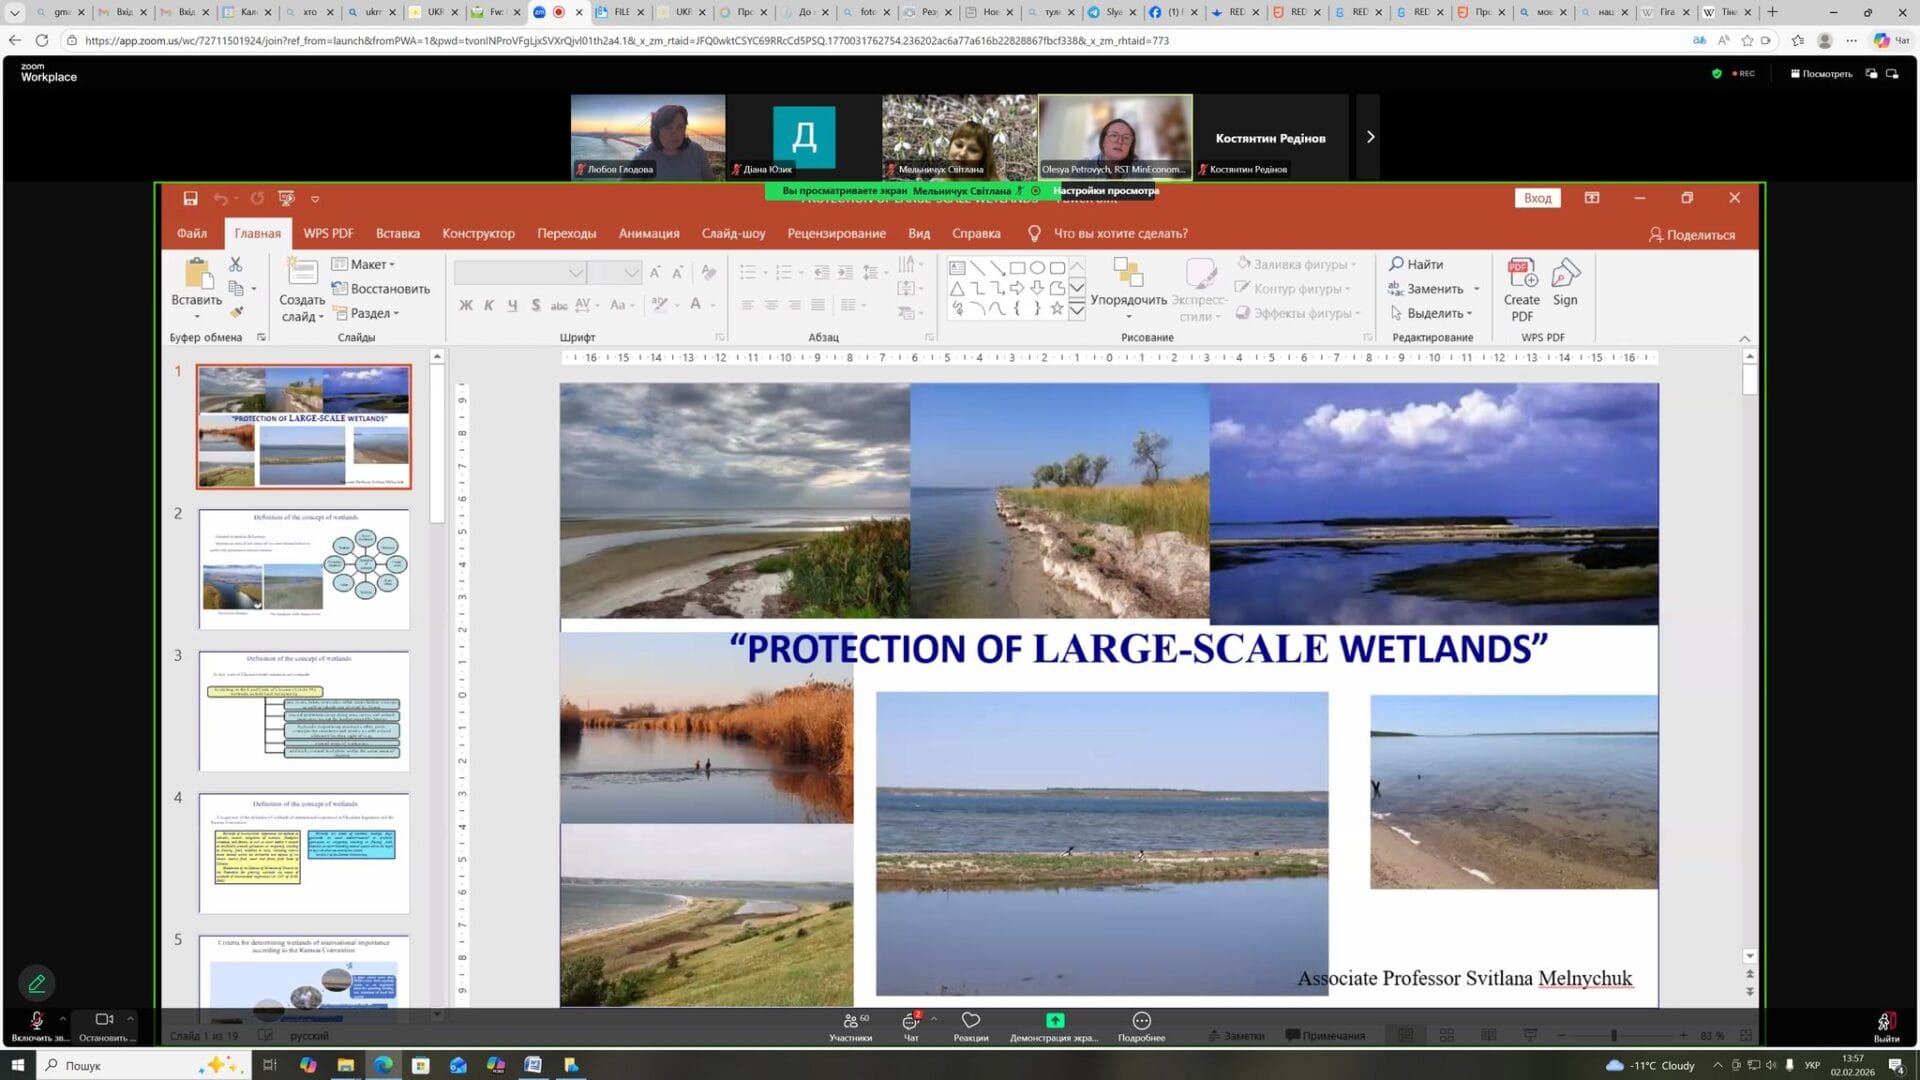The height and width of the screenshot is (1080, 1920).
Task: Open the More options (Подробнее) menu
Action: coord(1141,1024)
